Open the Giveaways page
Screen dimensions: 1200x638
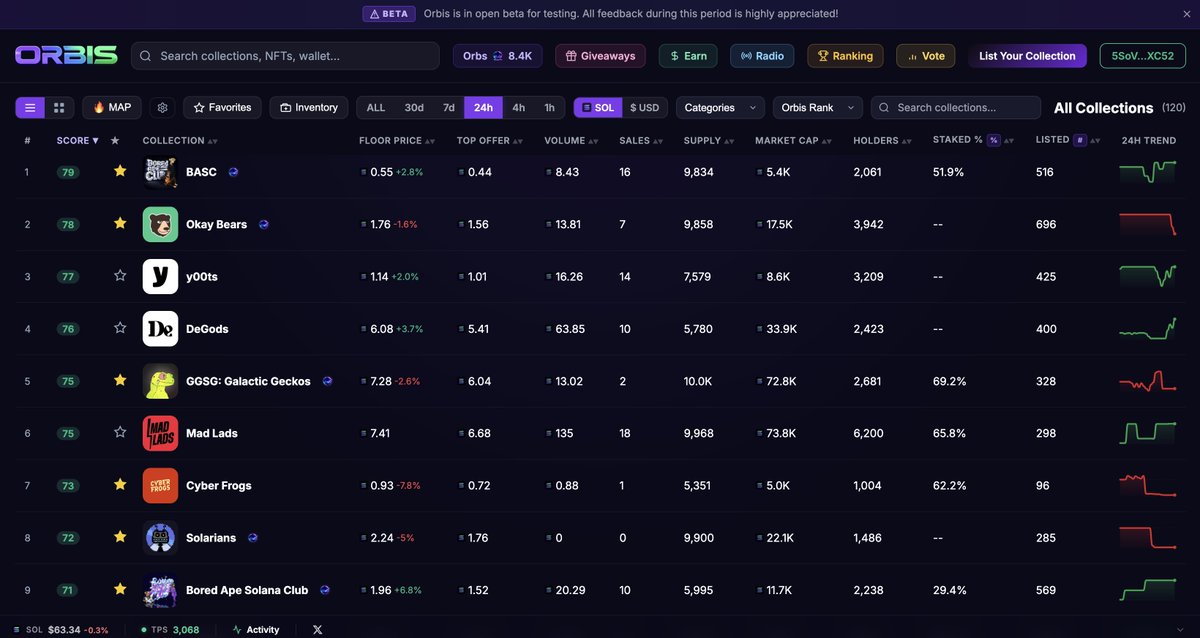coord(600,56)
